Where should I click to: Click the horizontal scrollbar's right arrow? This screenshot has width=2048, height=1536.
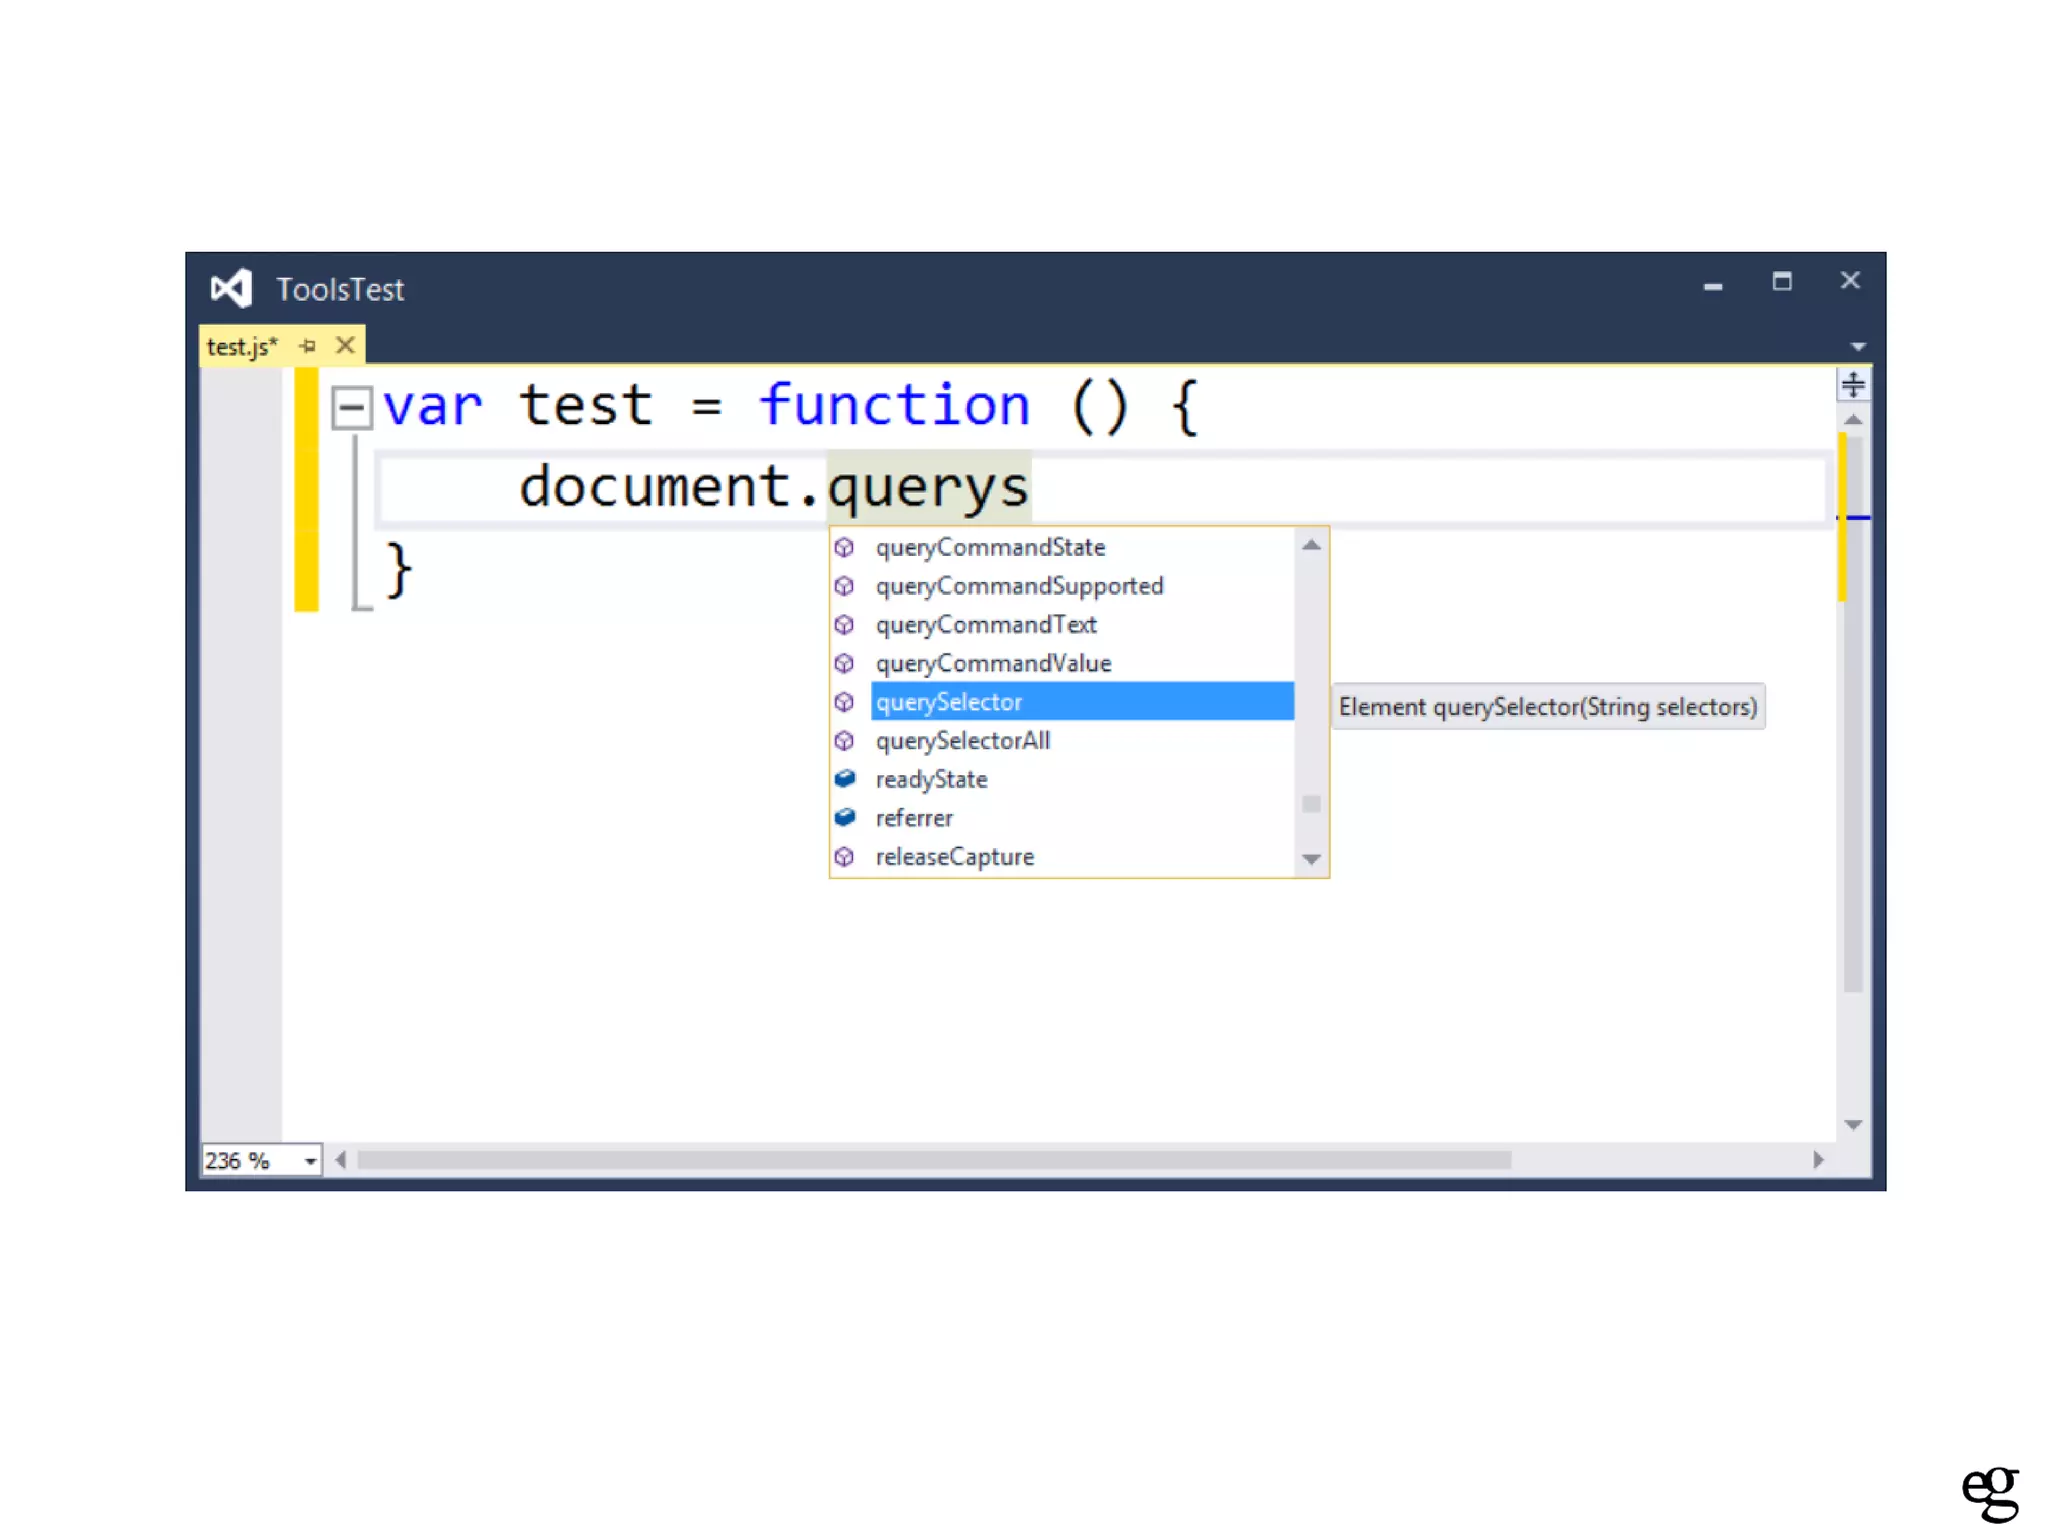pyautogui.click(x=1817, y=1160)
